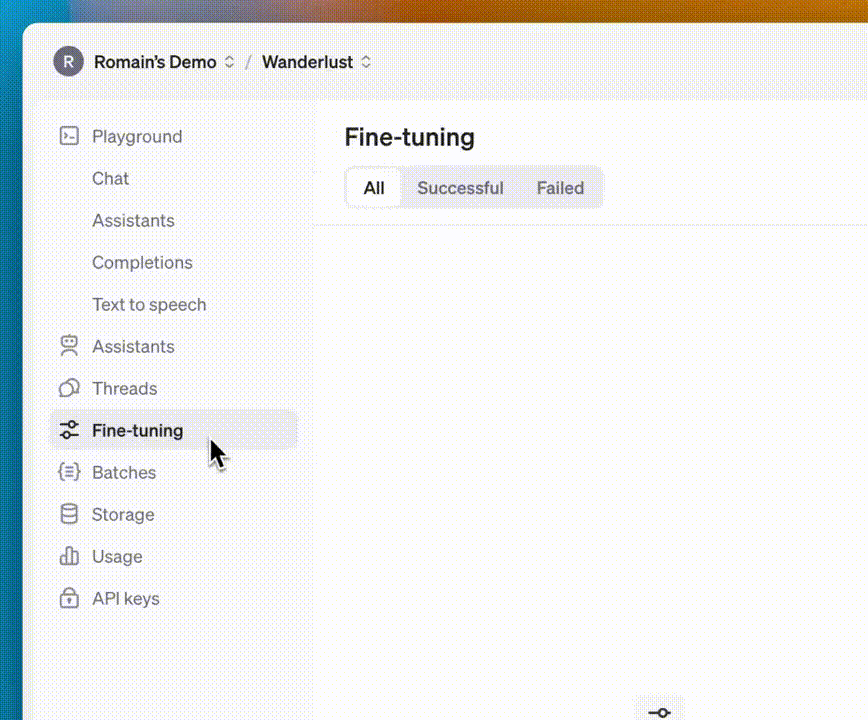Click the Storage database icon

[69, 514]
